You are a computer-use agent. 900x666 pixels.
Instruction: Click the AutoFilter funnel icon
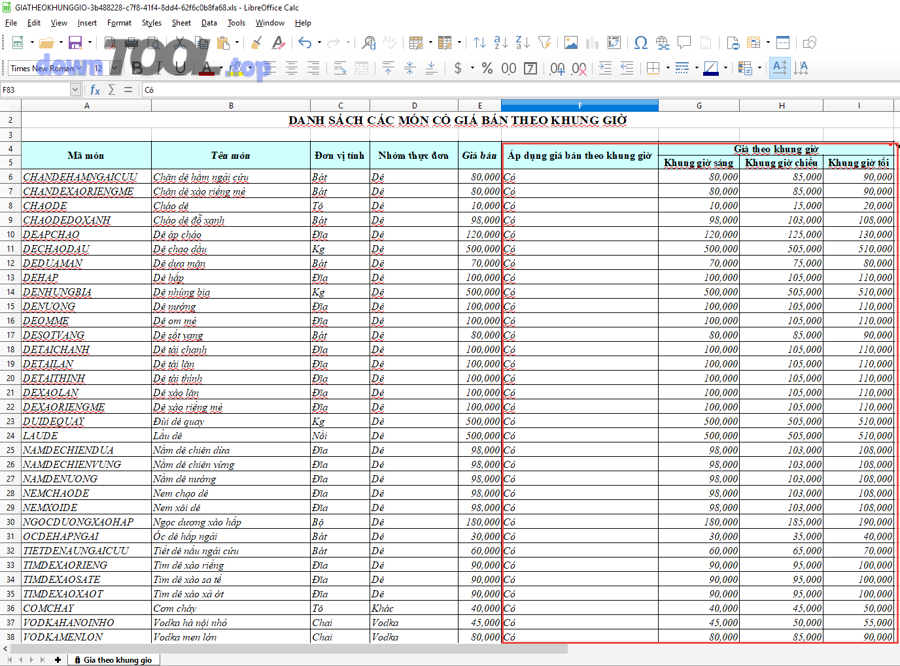[x=545, y=42]
